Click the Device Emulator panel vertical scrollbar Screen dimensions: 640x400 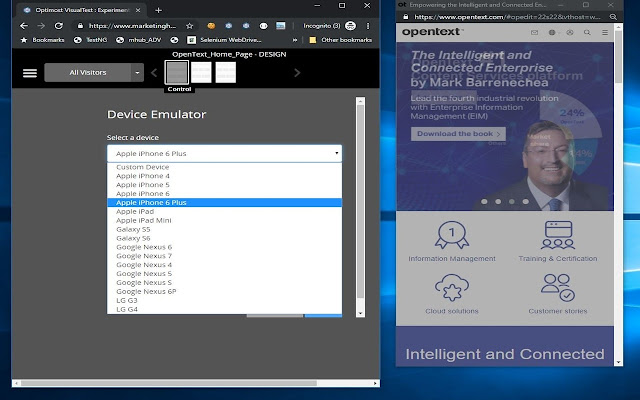[x=360, y=202]
